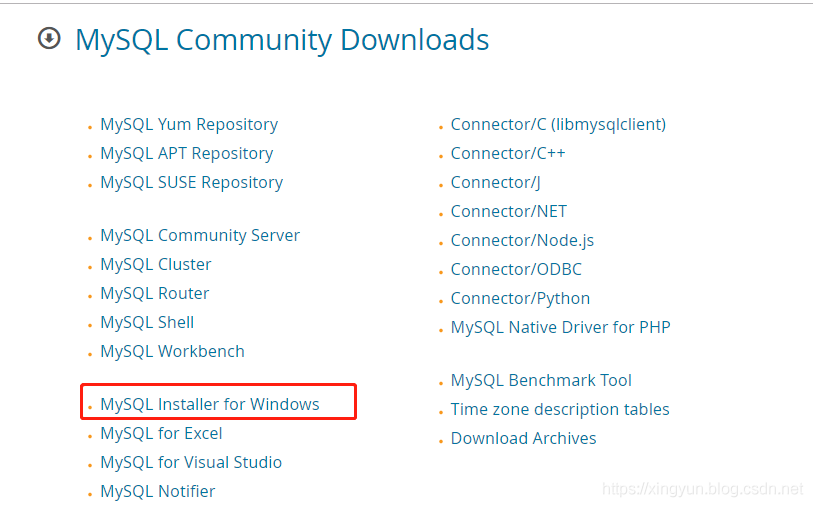Go to Connector/ODBC page
Screen dimensions: 813x507
516,270
